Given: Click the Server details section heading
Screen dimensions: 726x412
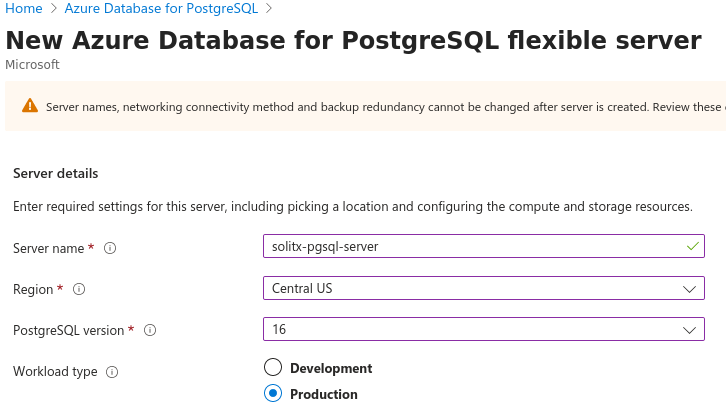Looking at the screenshot, I should [56, 174].
